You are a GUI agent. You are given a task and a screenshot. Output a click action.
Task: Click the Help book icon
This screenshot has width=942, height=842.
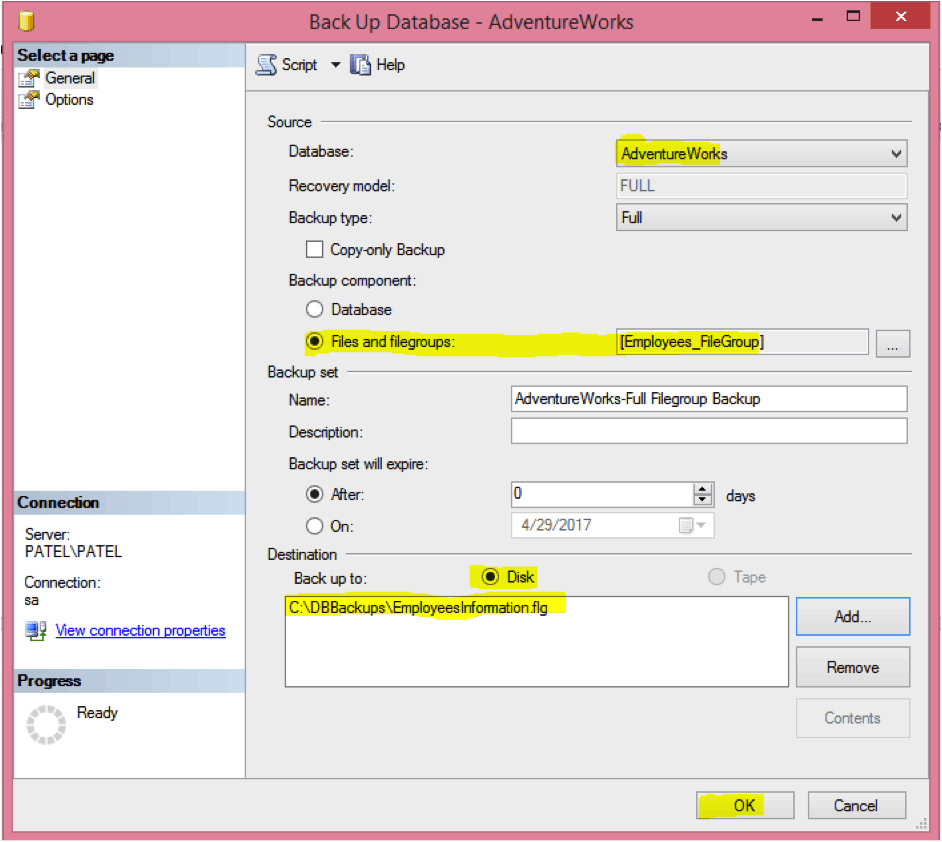360,64
